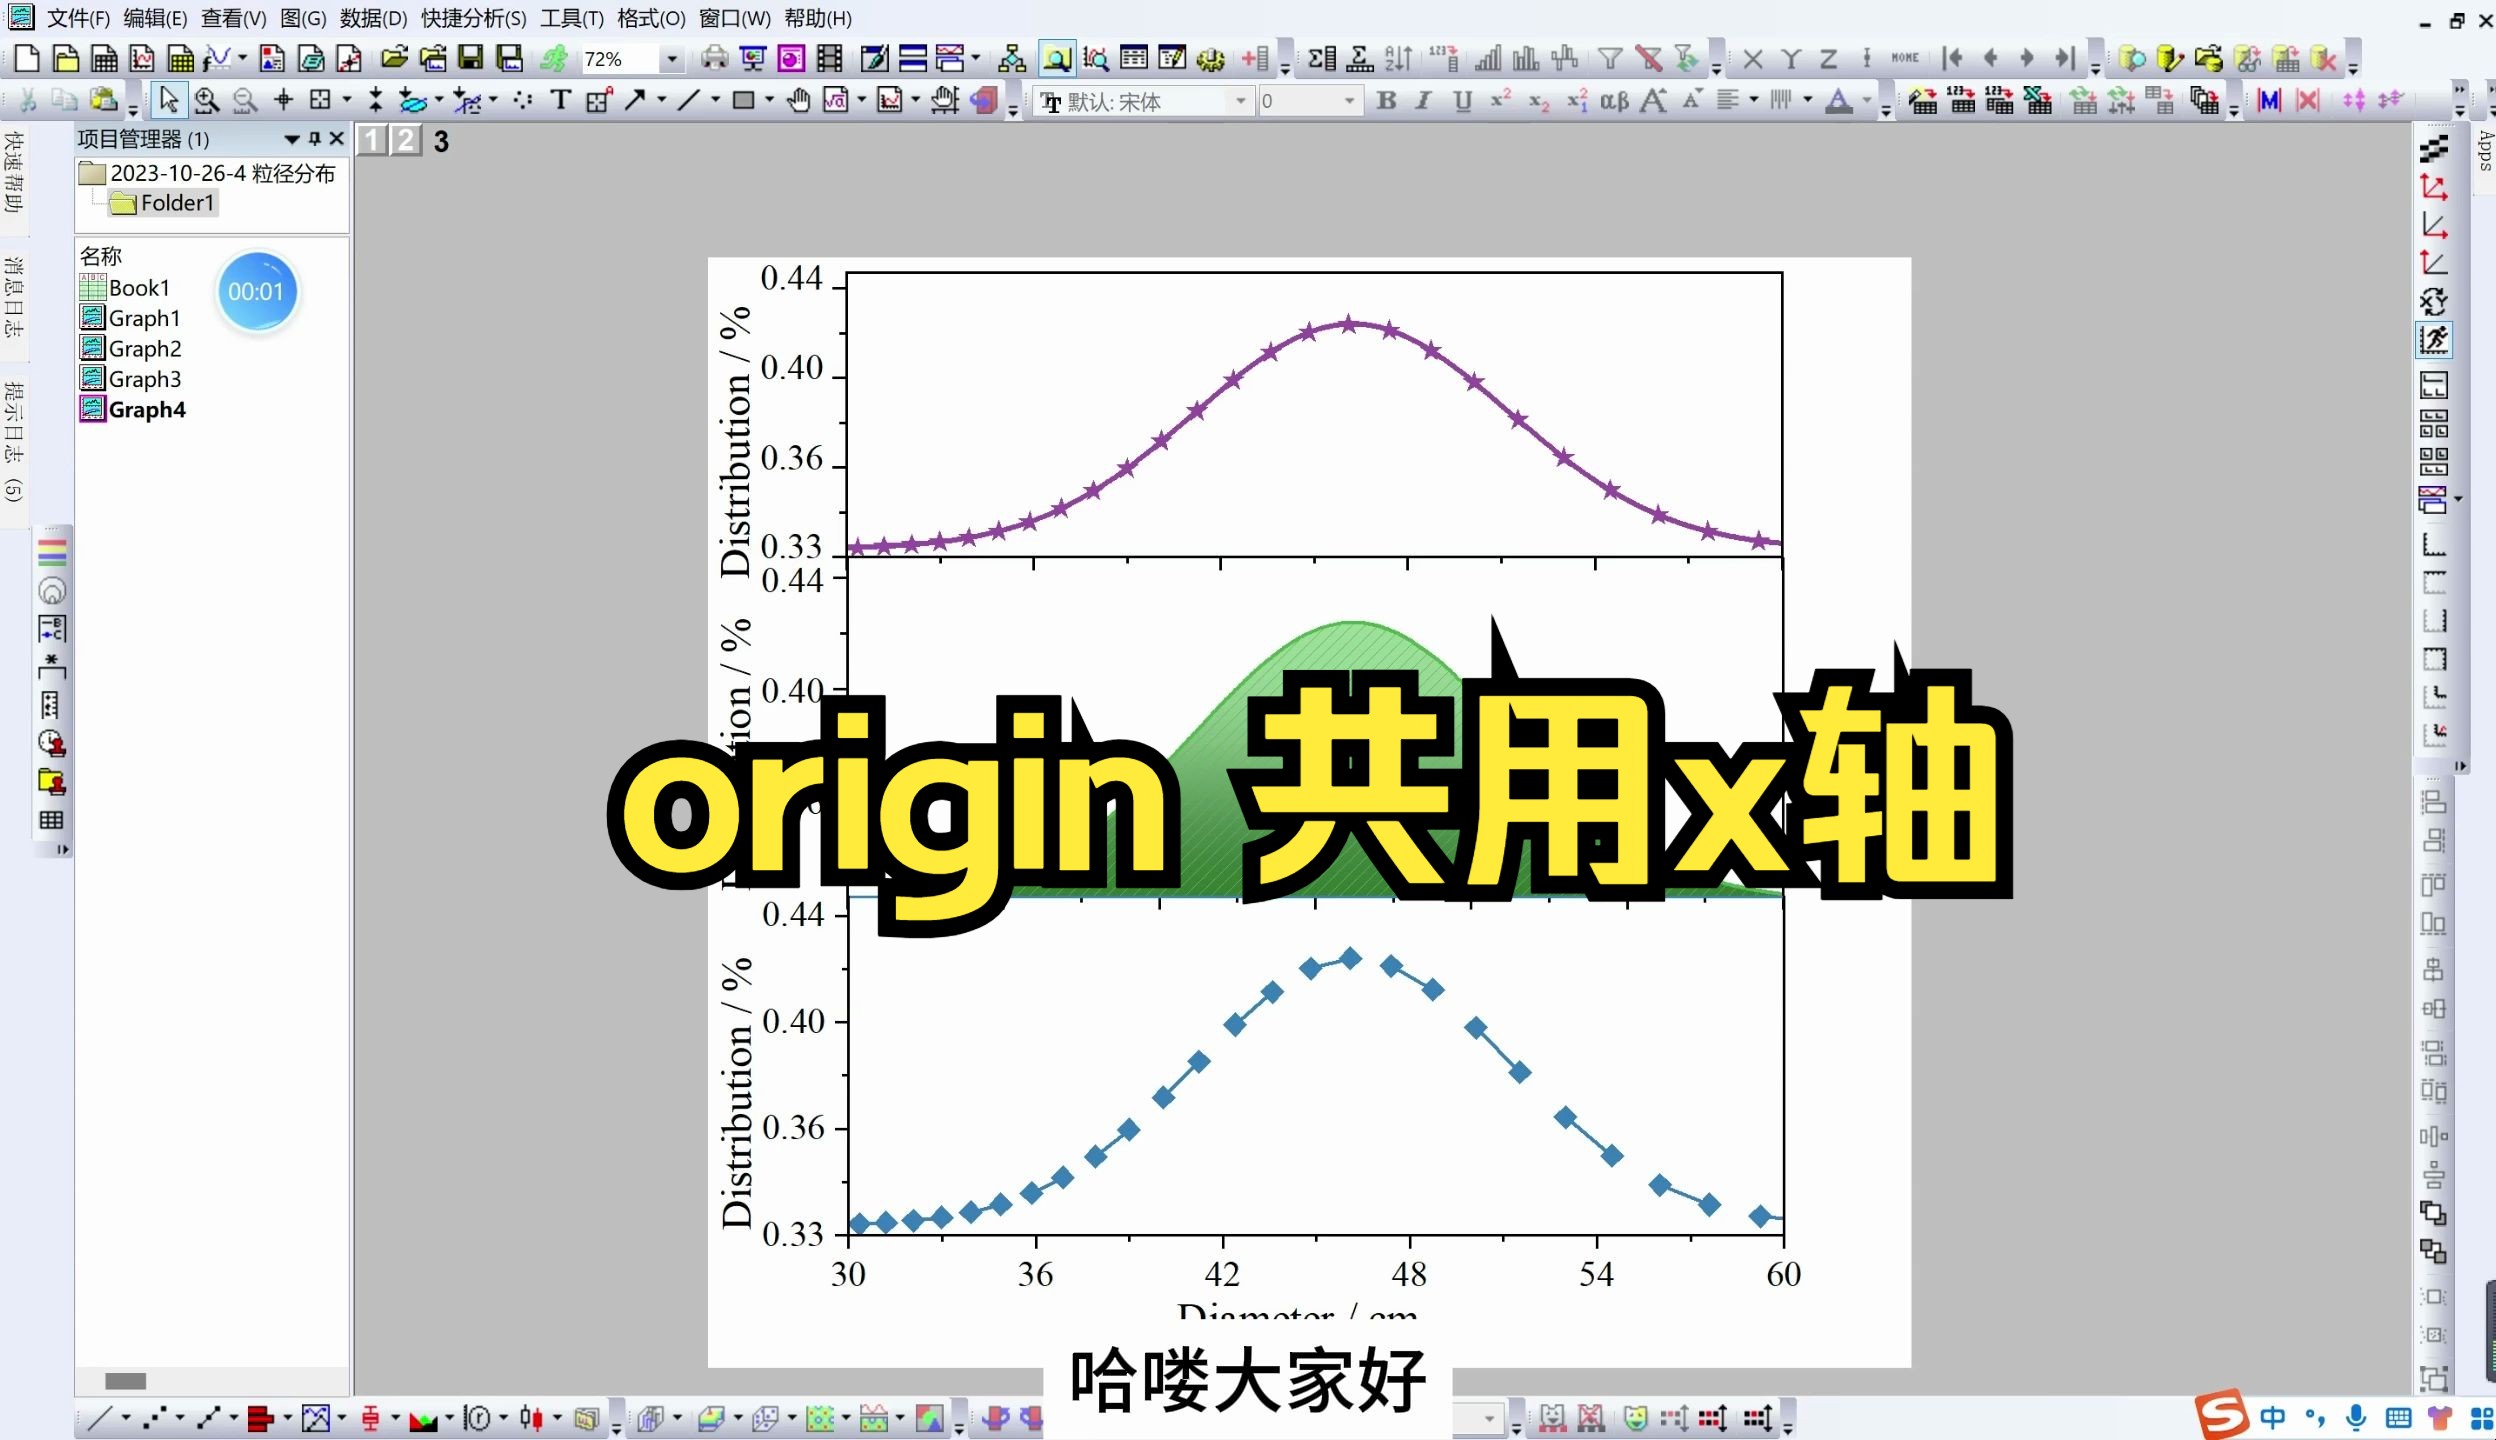Toggle italic text formatting
This screenshot has width=2496, height=1440.
1424,100
